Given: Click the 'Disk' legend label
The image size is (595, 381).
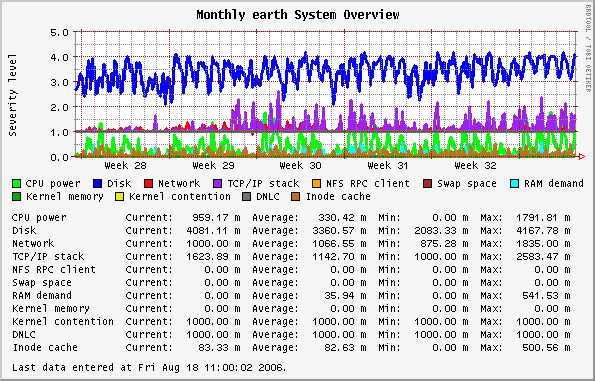Looking at the screenshot, I should pyautogui.click(x=119, y=184).
